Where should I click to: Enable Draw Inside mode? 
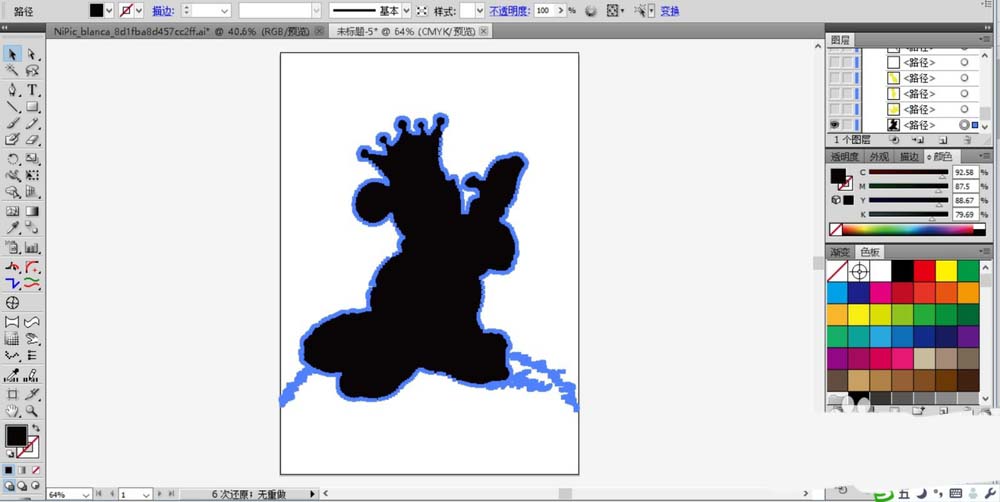(35, 485)
